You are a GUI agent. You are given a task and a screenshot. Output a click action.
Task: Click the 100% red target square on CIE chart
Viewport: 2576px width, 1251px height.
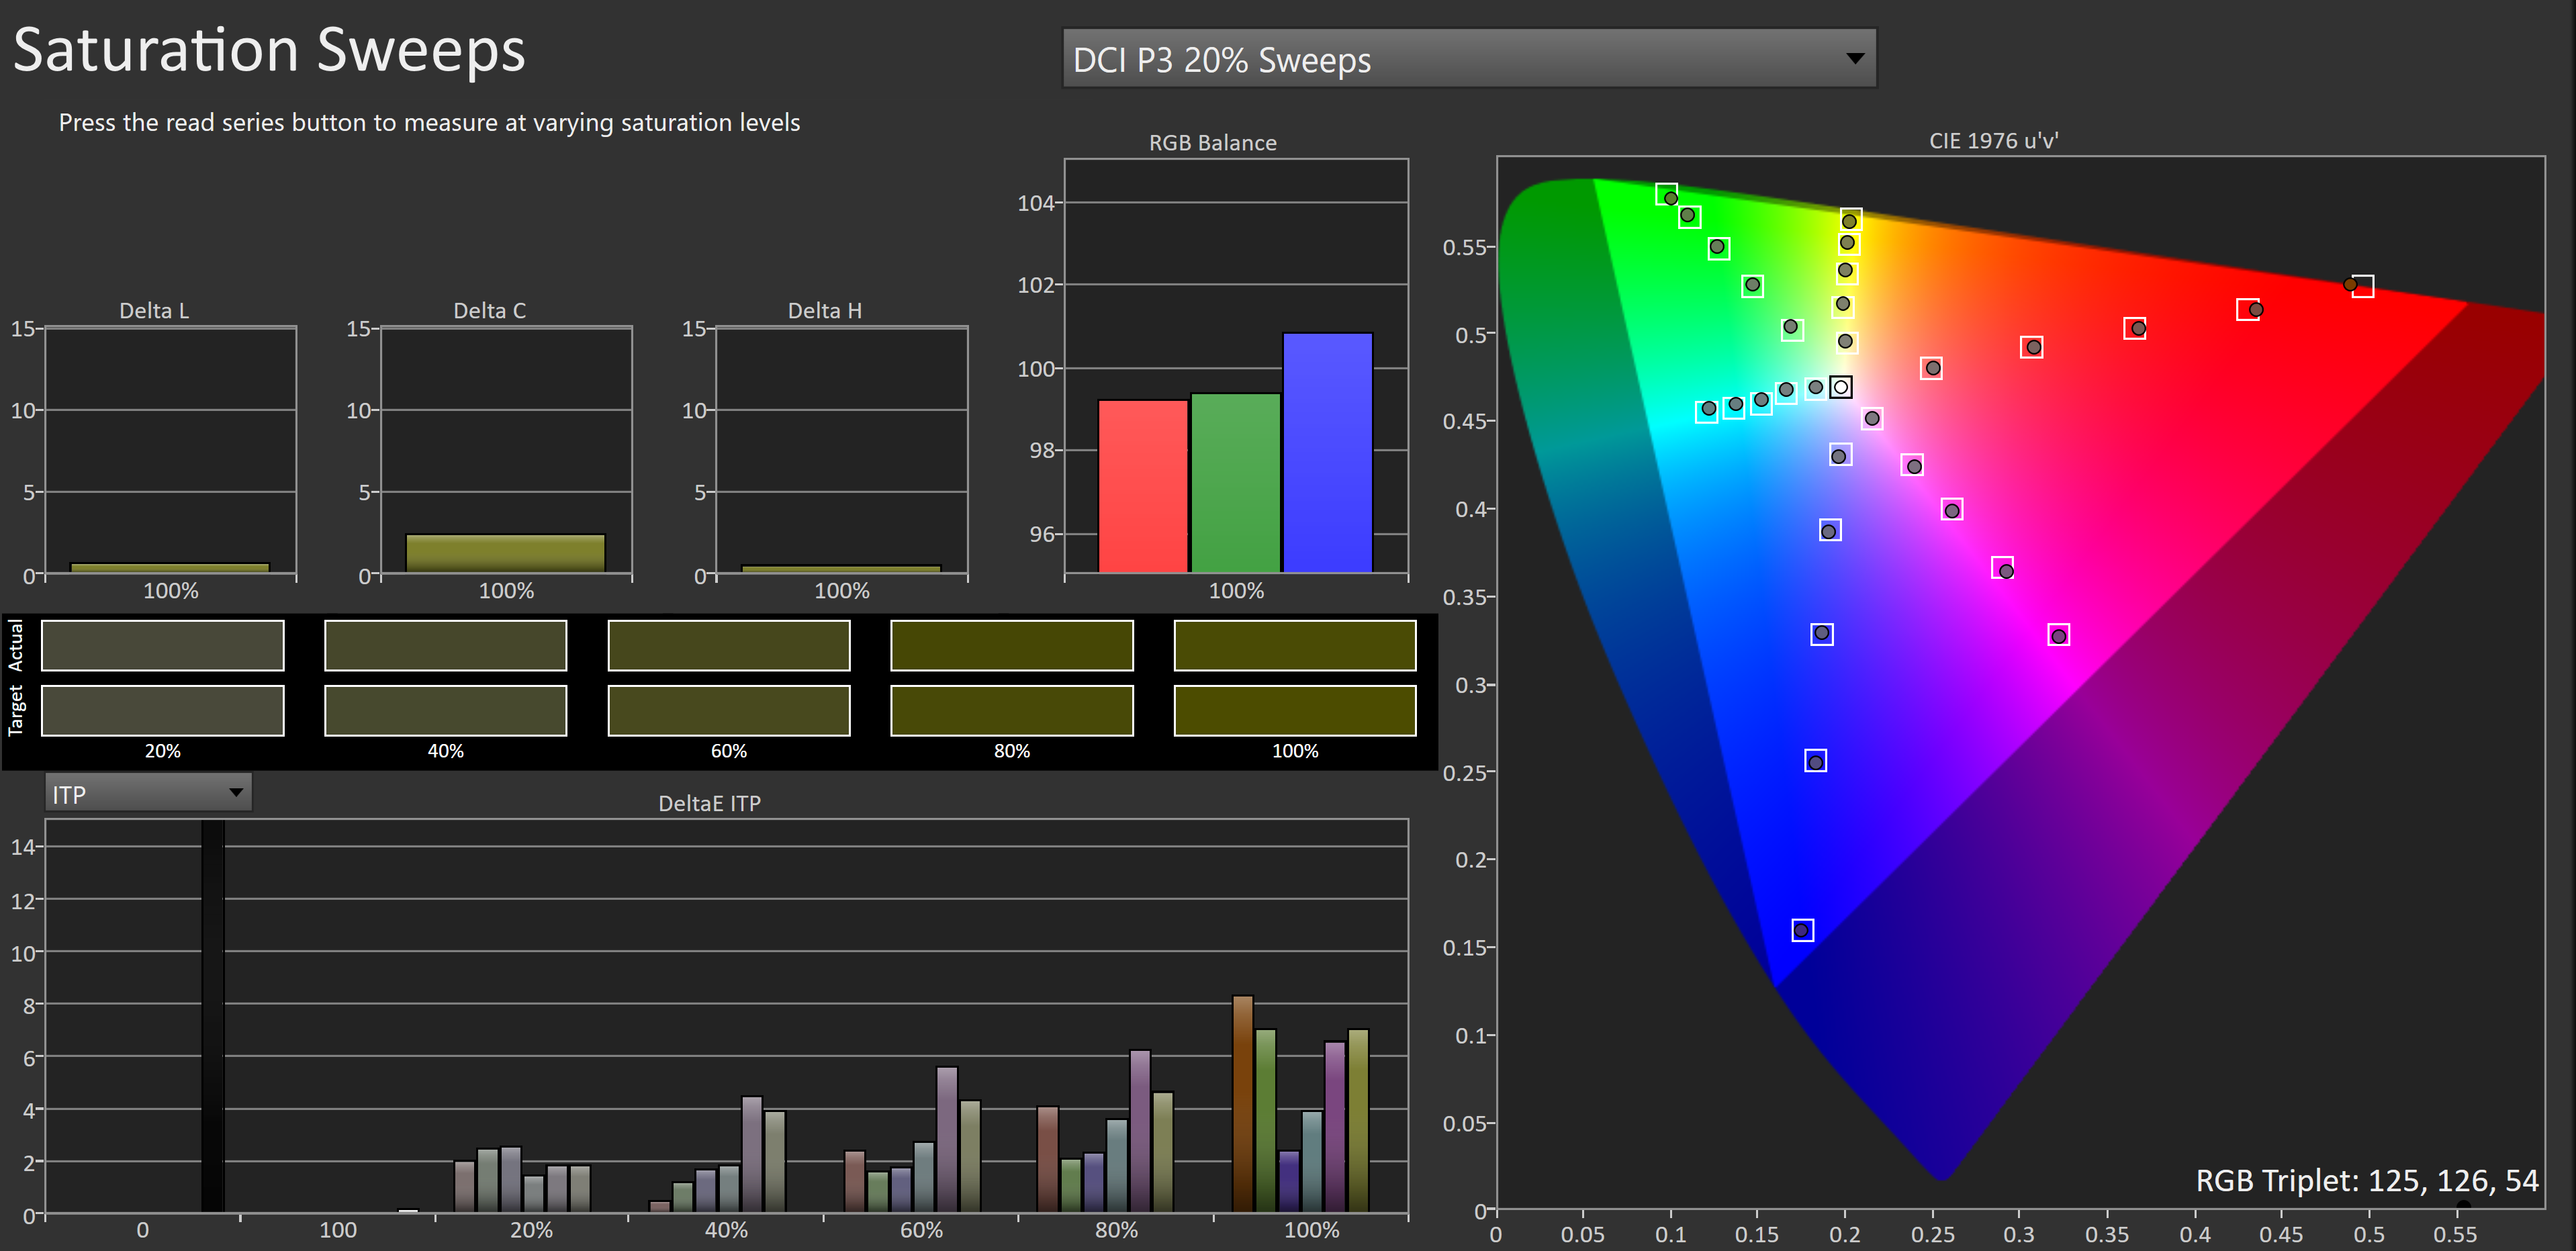tap(2362, 286)
